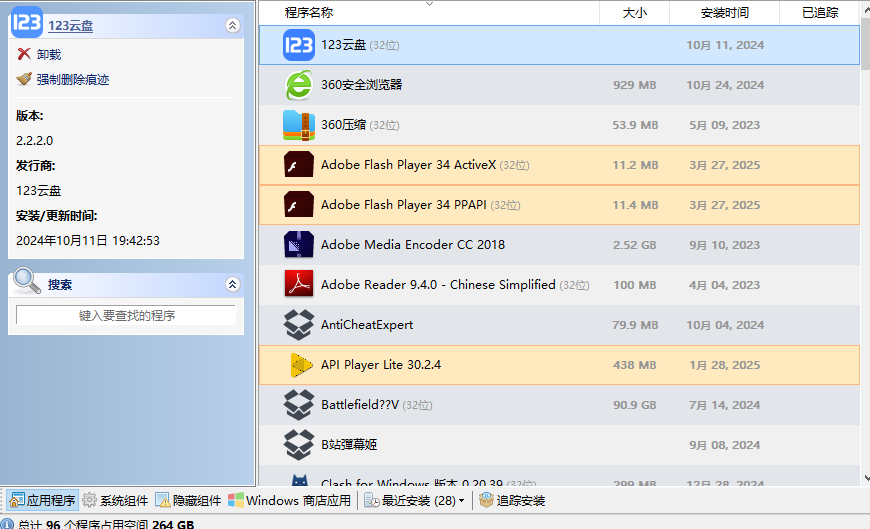Open the Windows 商店应用 tab

click(289, 501)
